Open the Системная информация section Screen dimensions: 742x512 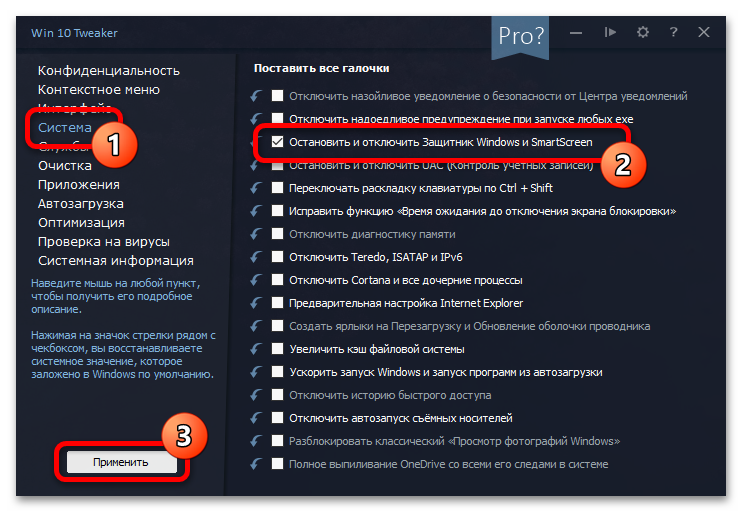(116, 260)
